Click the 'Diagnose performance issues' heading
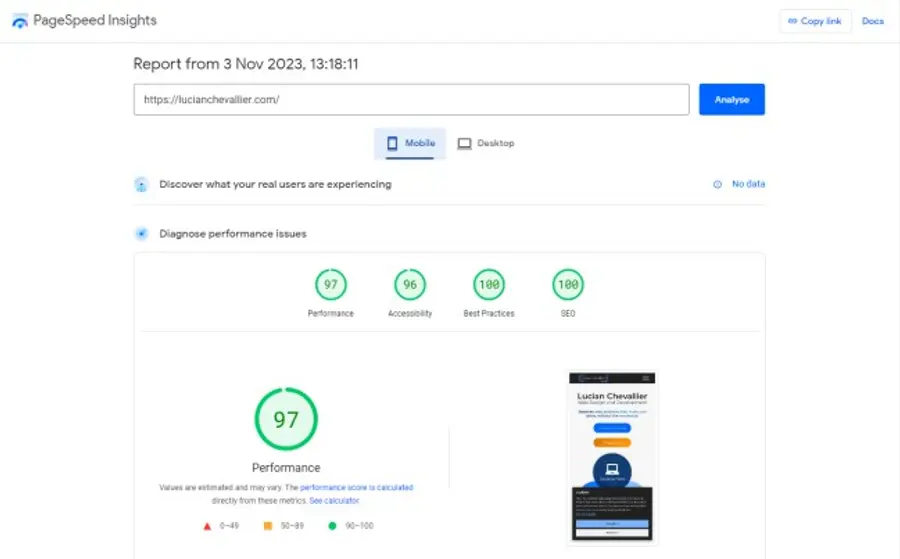 [x=233, y=234]
